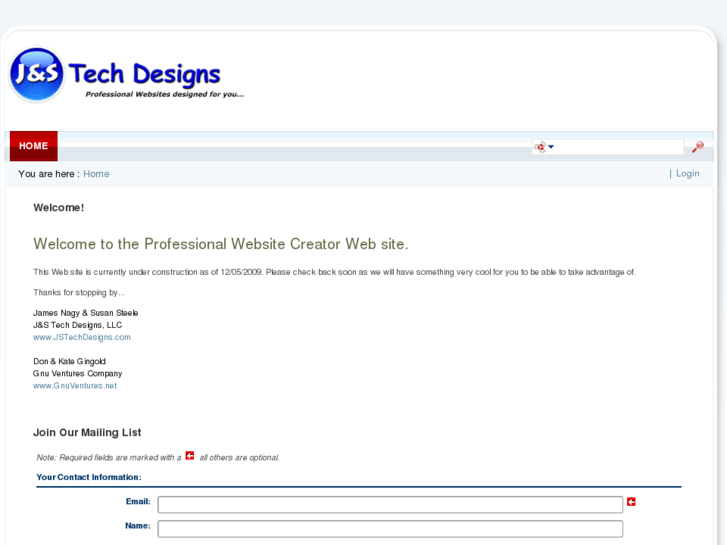The image size is (727, 545).
Task: Click required marker icon in the note
Action: point(190,456)
